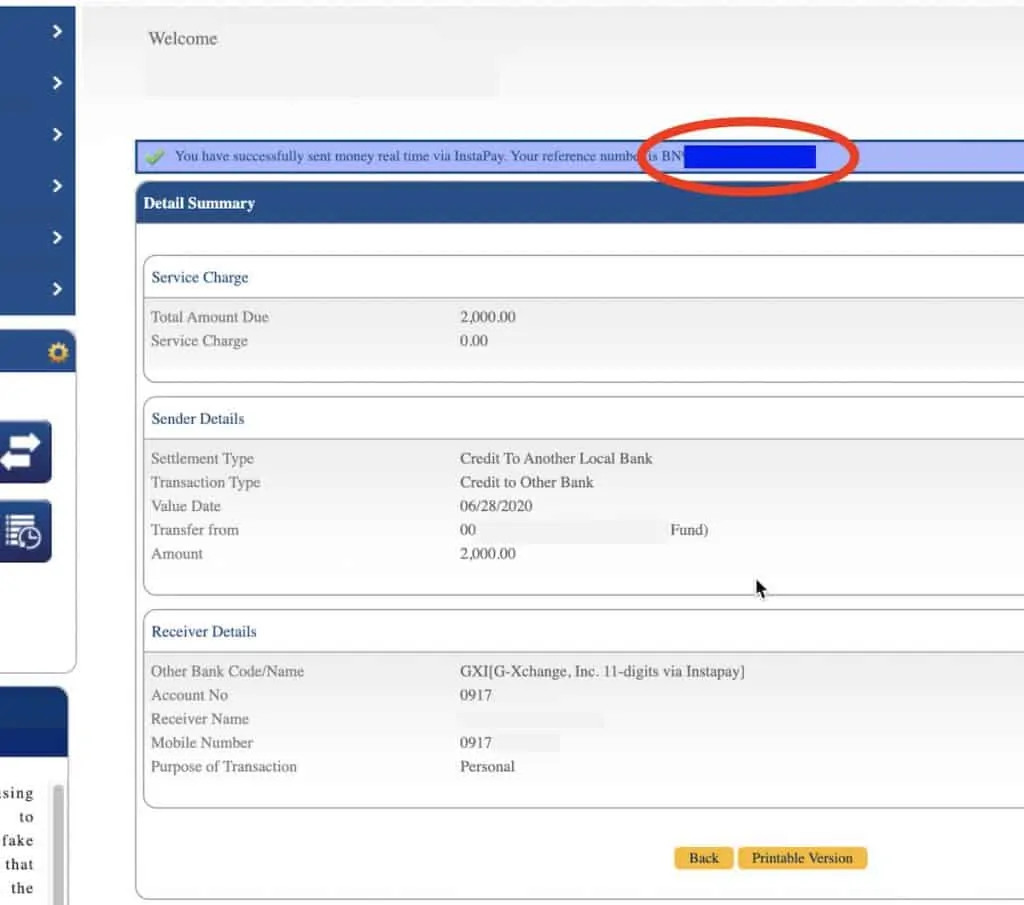Click the Value Date 06/28/2020 text
The width and height of the screenshot is (1024, 905).
(x=495, y=506)
